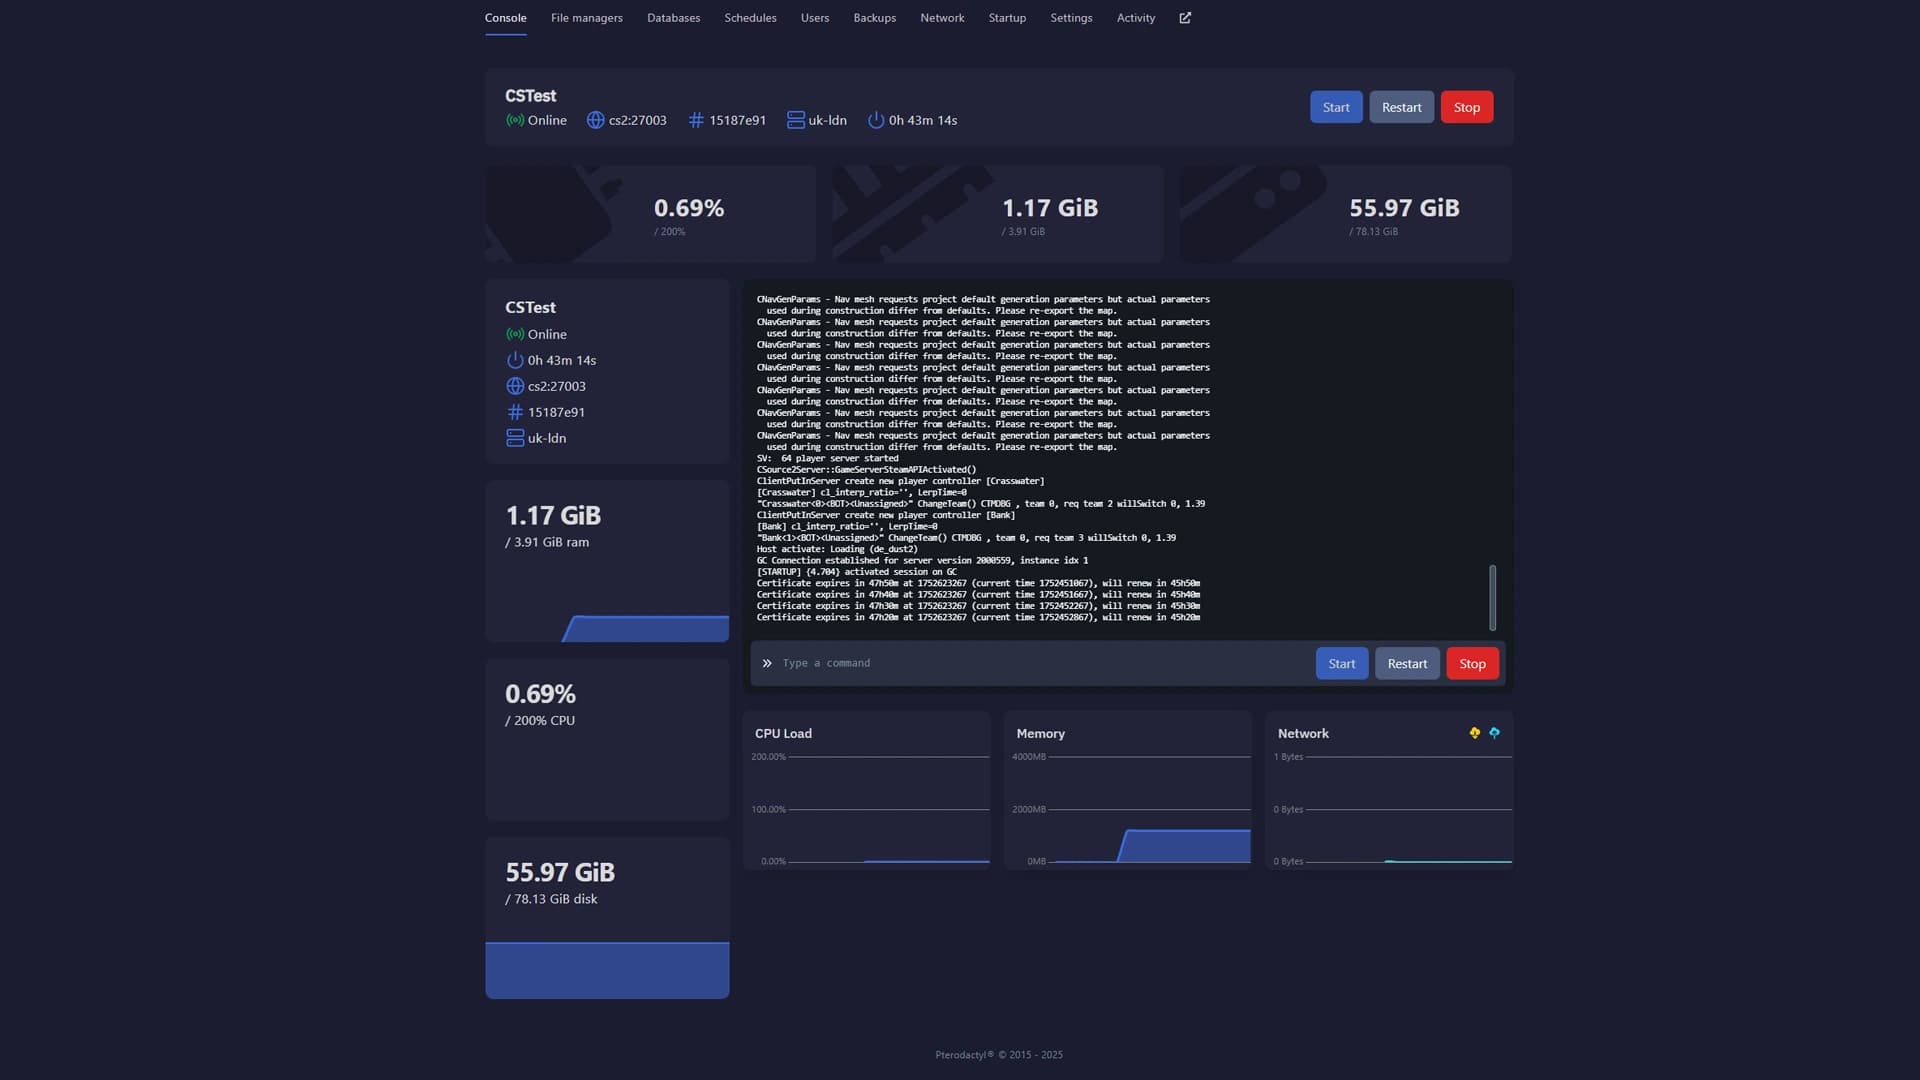Open the Backups tab

pos(874,18)
